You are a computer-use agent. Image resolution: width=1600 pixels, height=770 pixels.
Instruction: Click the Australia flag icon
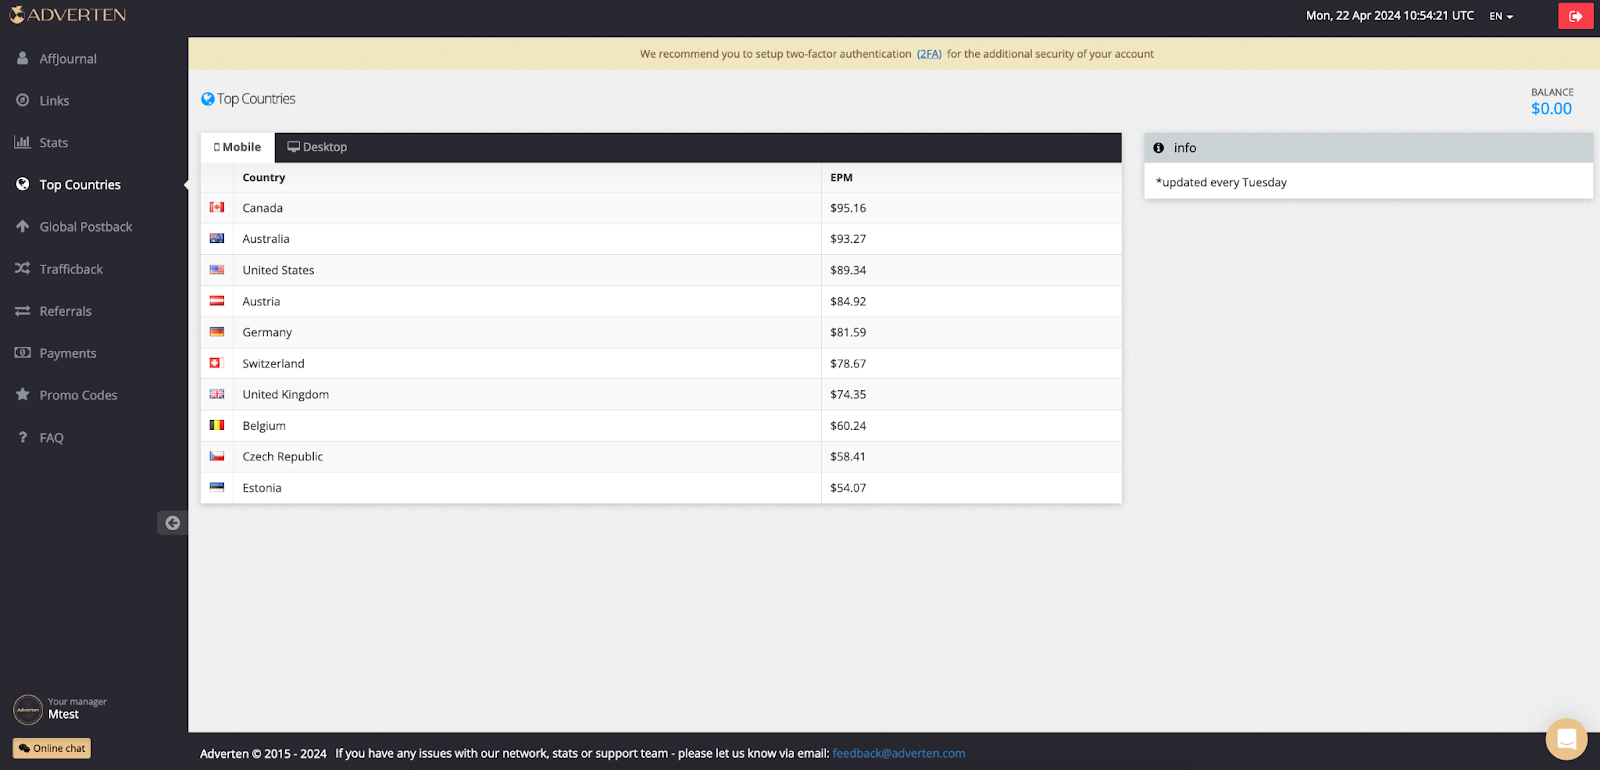coord(217,238)
